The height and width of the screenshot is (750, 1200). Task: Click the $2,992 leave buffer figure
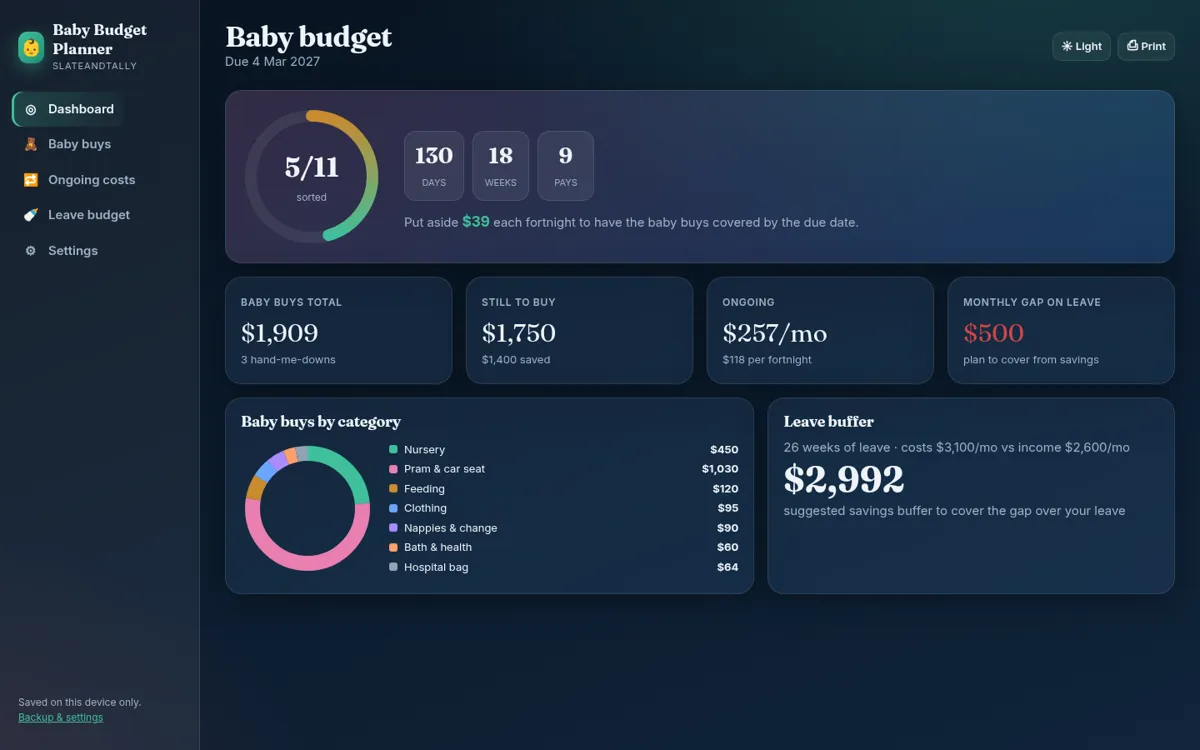[x=844, y=480]
